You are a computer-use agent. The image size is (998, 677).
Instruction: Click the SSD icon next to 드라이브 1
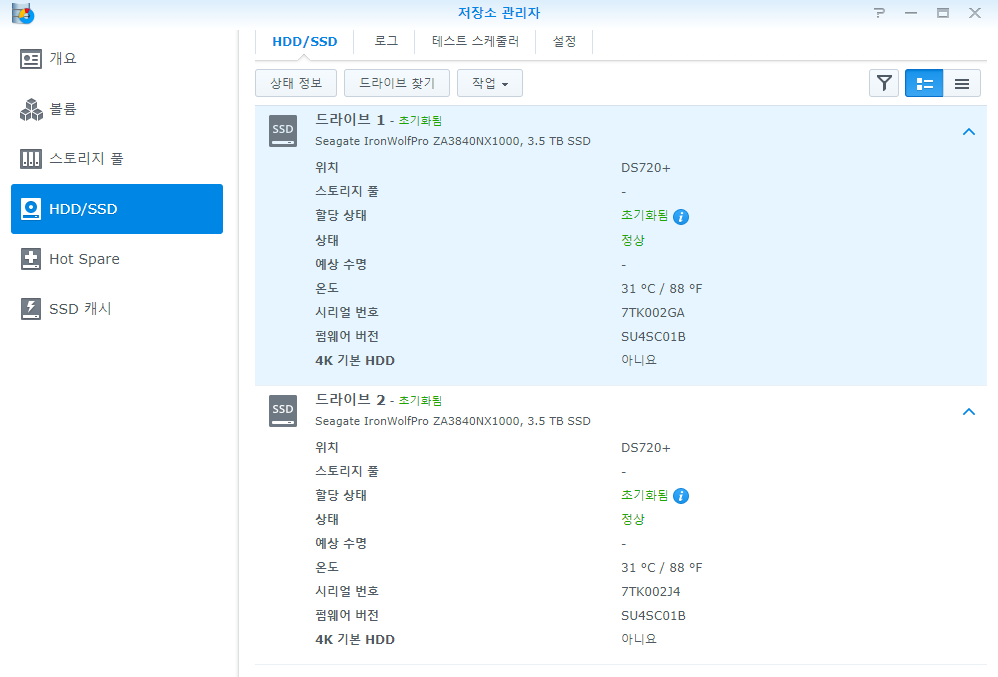pos(283,131)
